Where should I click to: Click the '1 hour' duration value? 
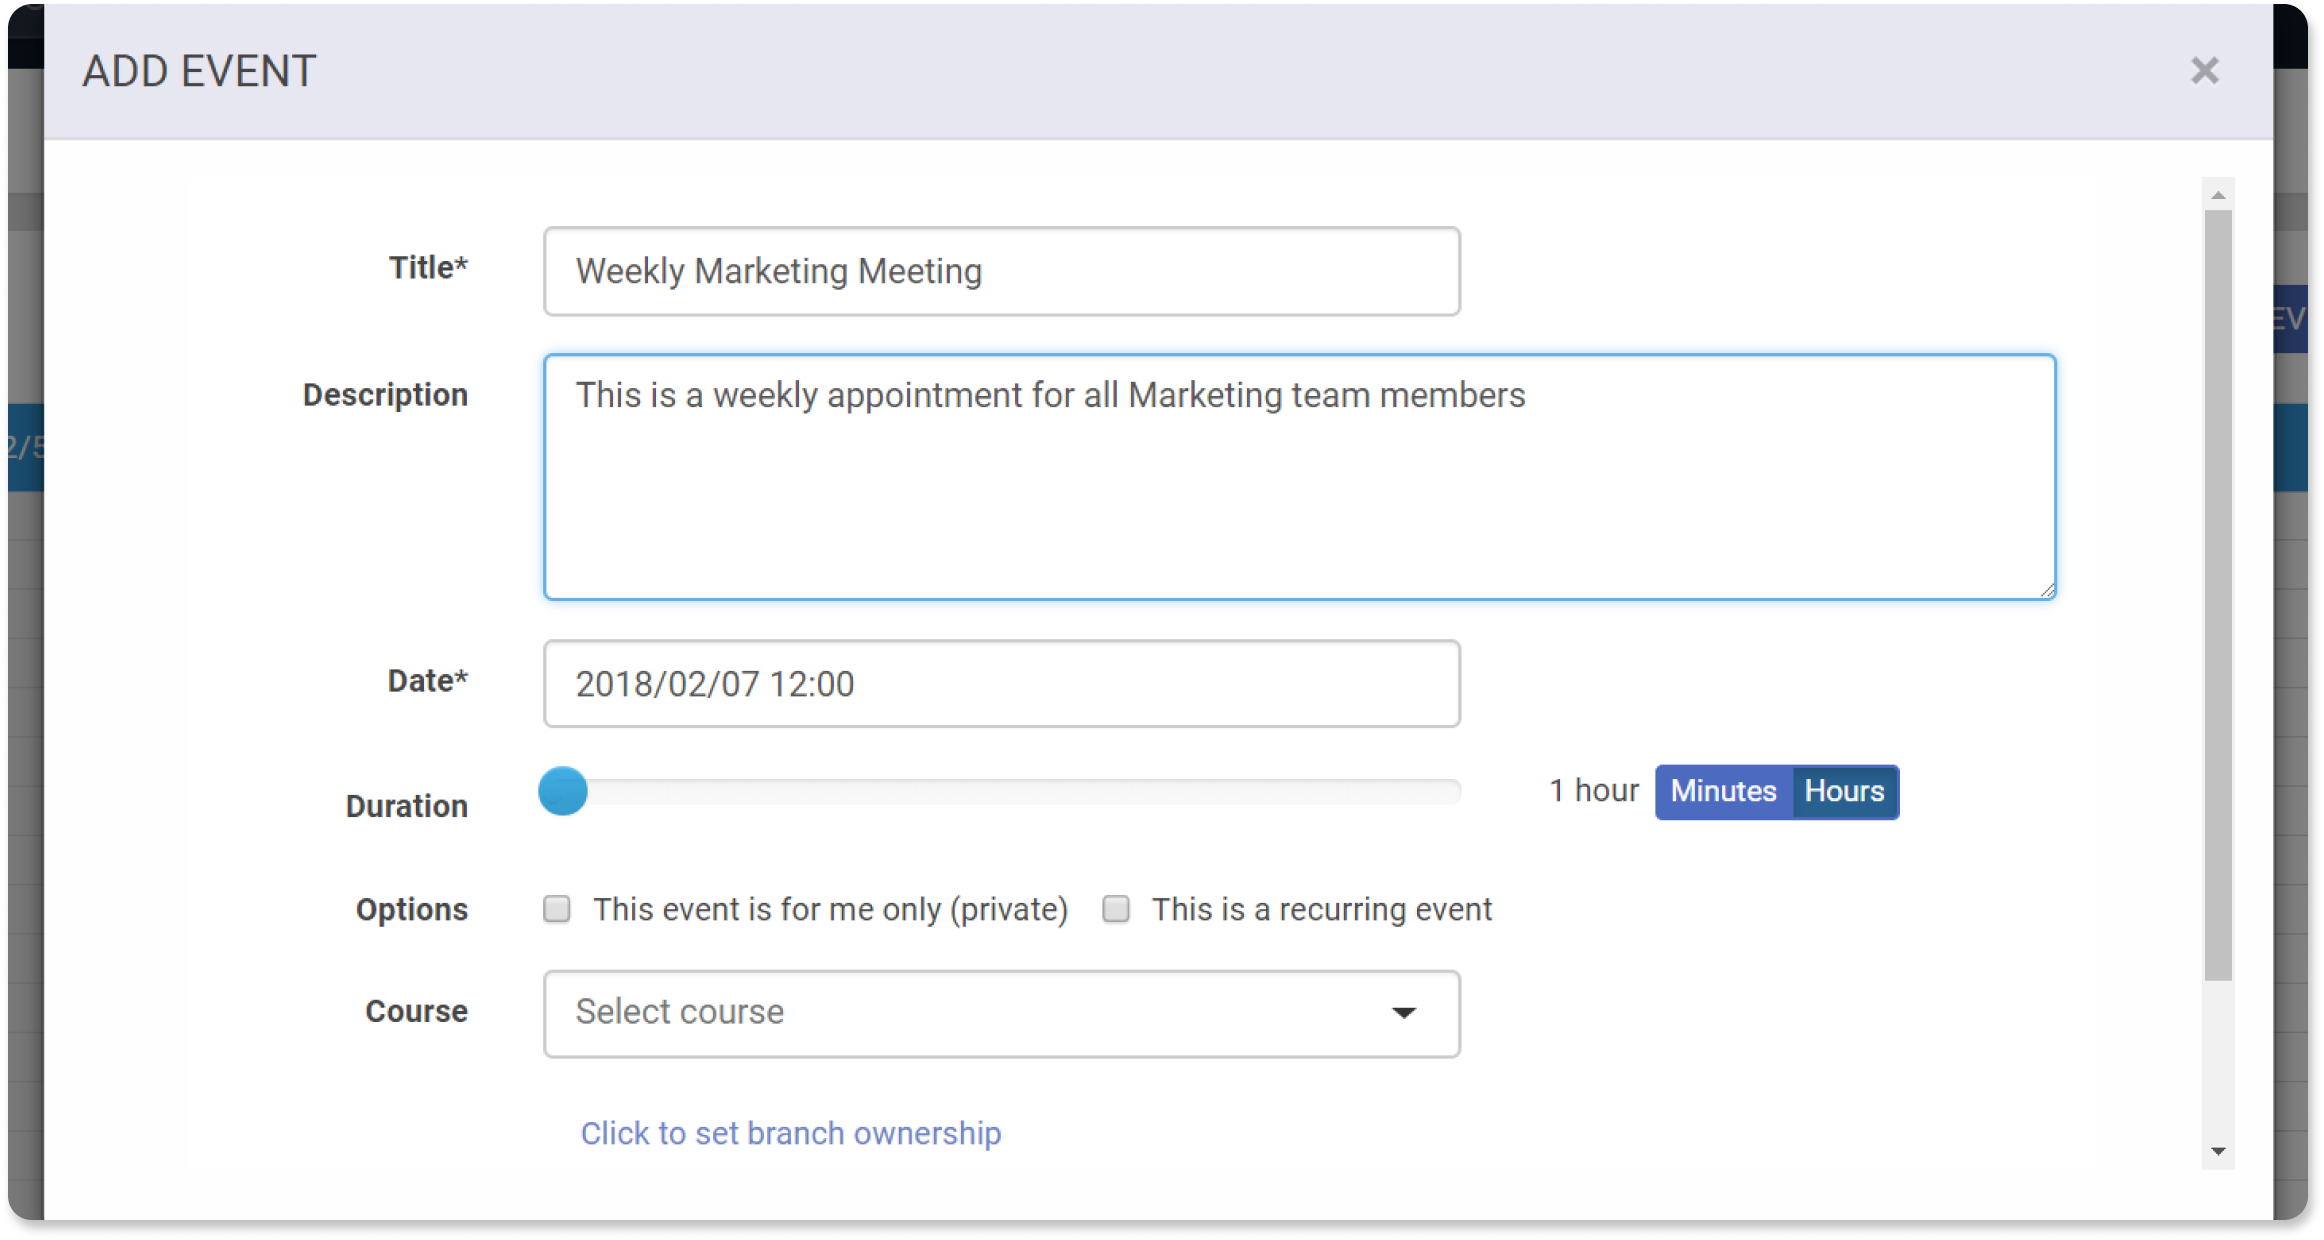[1594, 791]
